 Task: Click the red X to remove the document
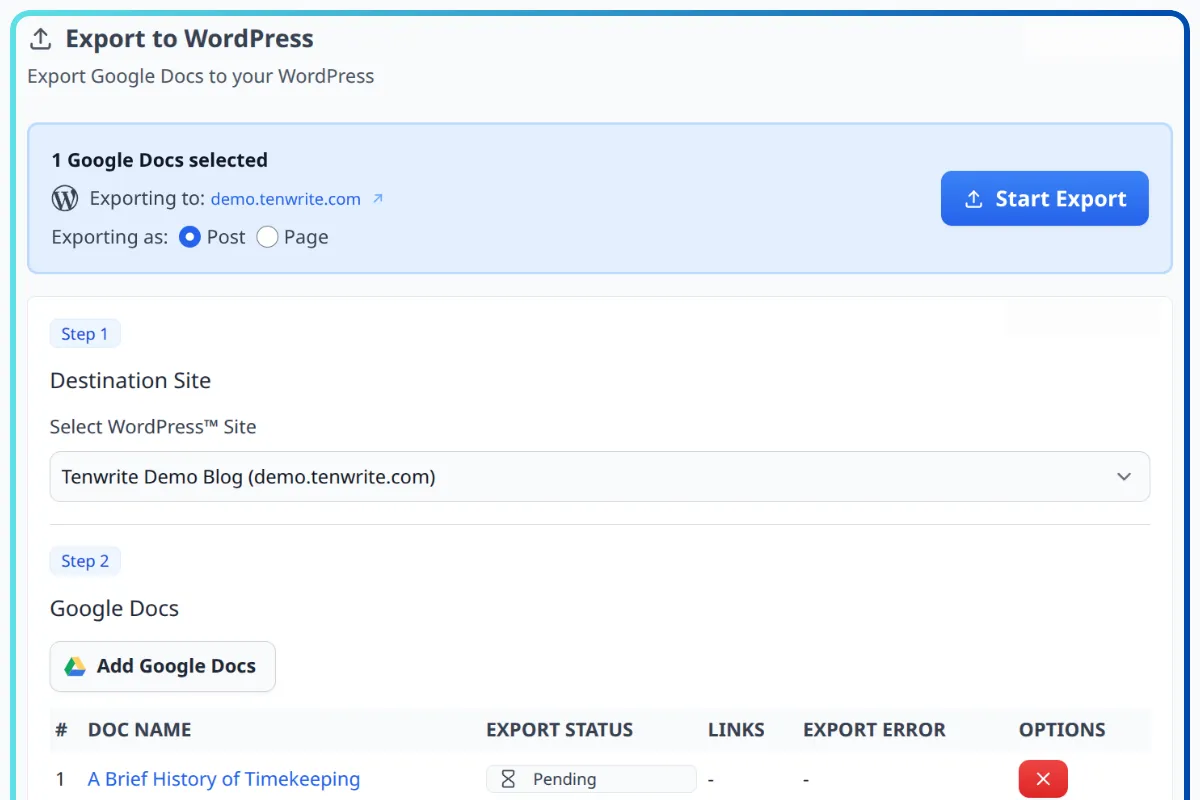pyautogui.click(x=1043, y=778)
